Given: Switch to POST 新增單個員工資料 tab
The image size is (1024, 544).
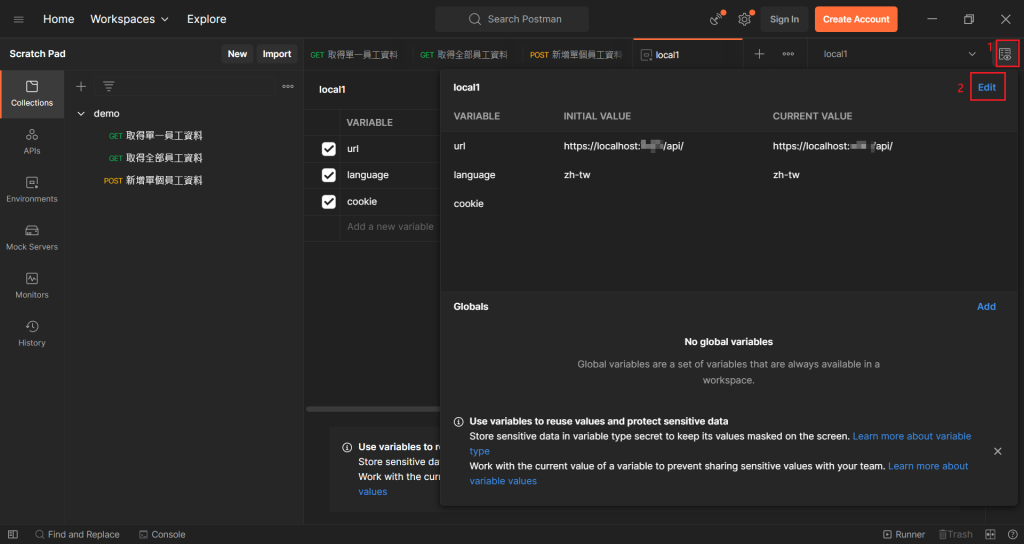Looking at the screenshot, I should point(578,55).
